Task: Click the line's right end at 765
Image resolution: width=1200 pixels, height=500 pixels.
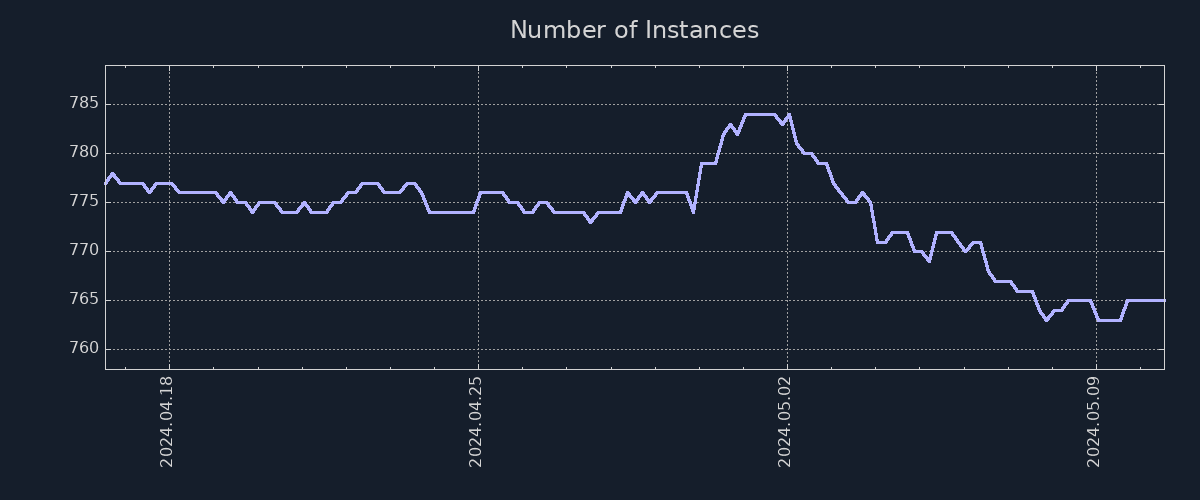Action: click(1163, 300)
